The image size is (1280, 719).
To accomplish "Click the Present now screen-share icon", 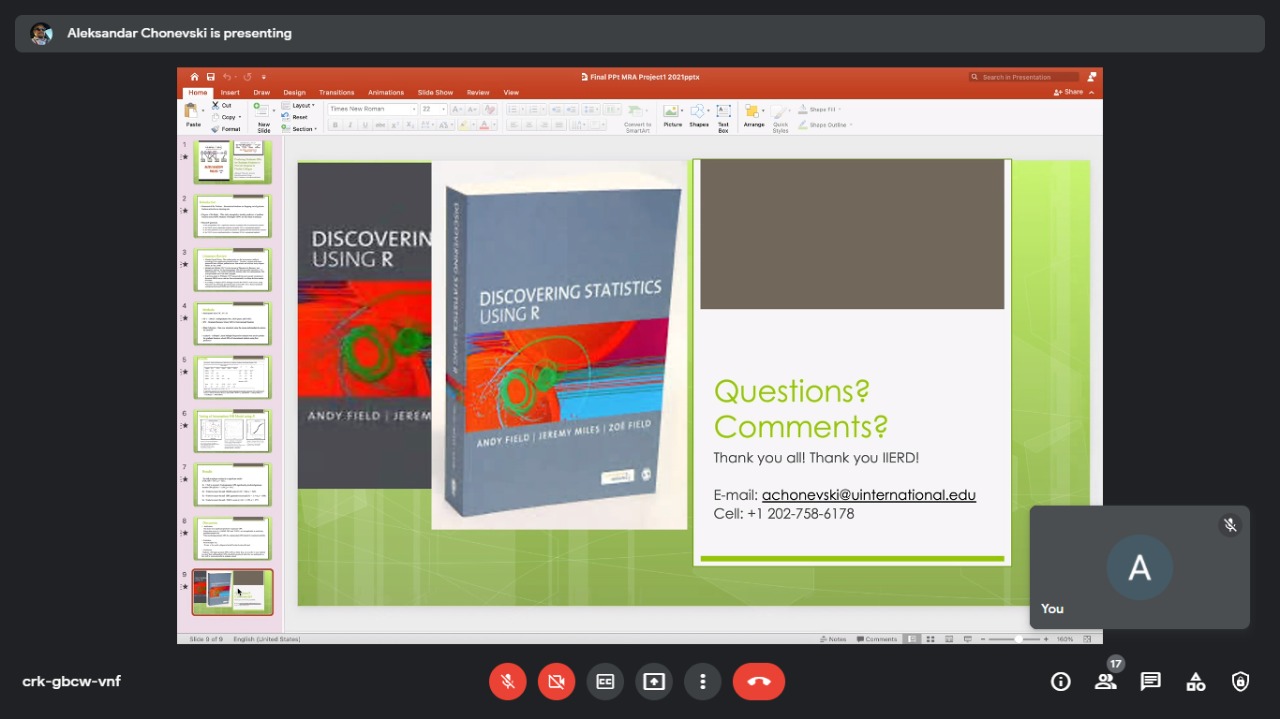I will 653,681.
